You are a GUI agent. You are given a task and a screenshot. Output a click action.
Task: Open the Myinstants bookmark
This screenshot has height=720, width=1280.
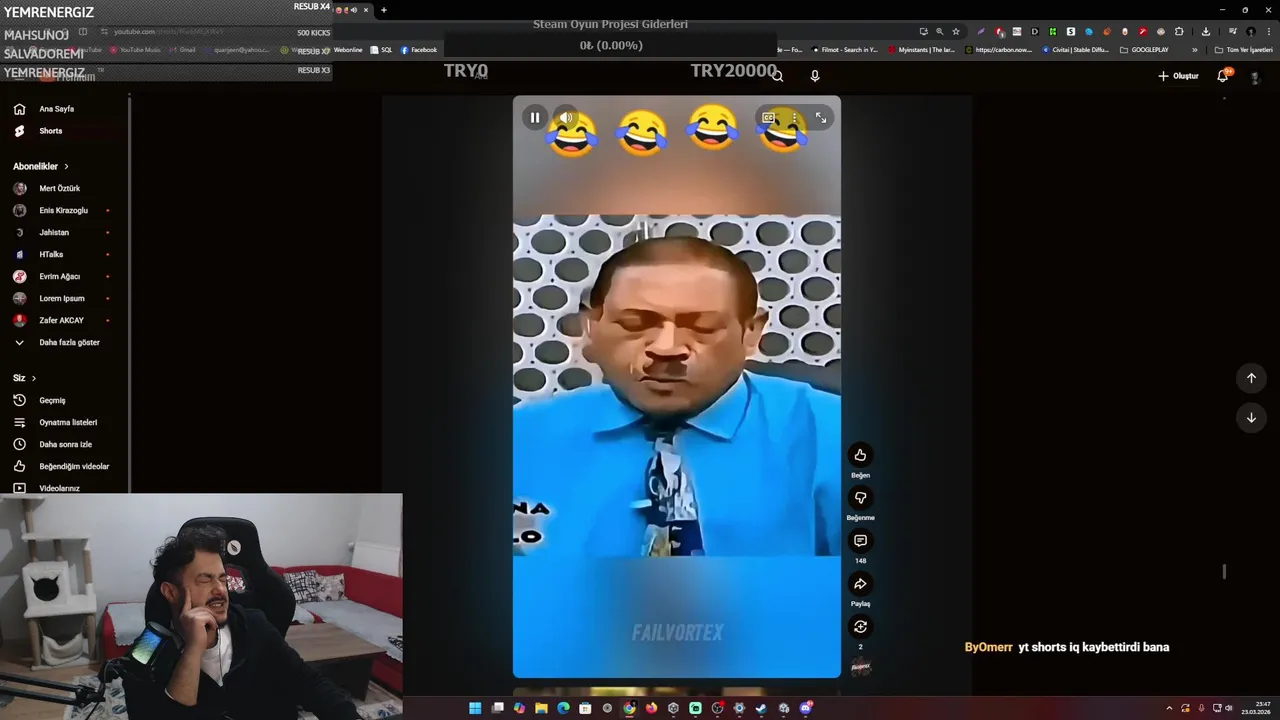[921, 50]
